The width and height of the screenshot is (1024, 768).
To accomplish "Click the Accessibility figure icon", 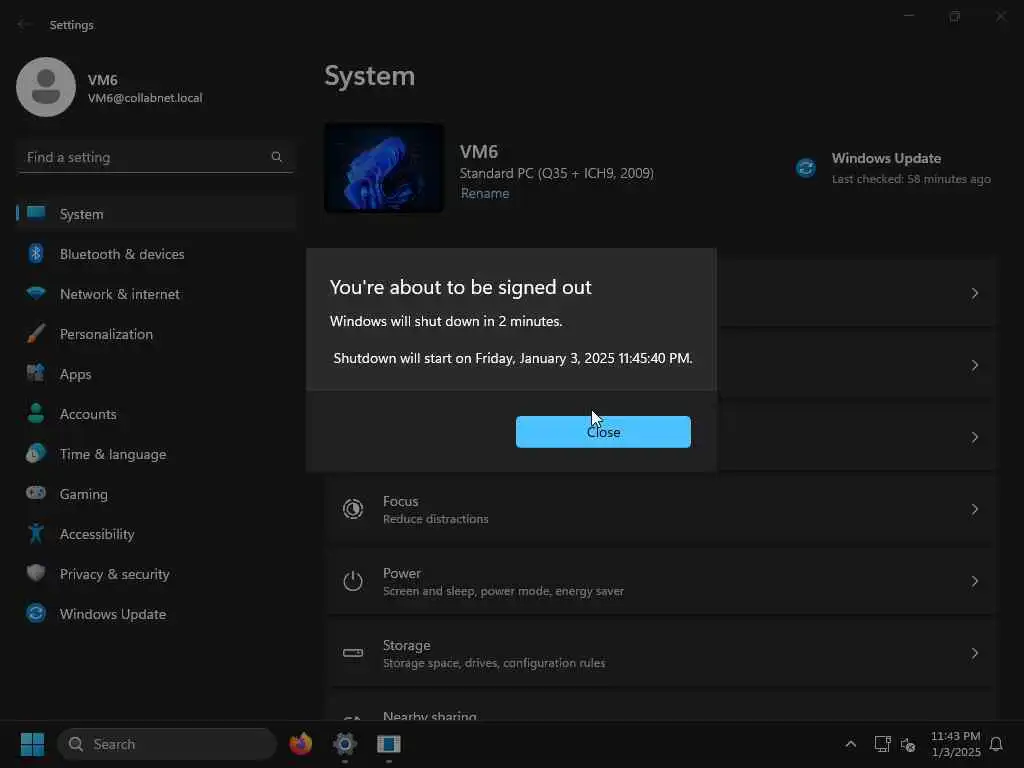I will tap(36, 533).
